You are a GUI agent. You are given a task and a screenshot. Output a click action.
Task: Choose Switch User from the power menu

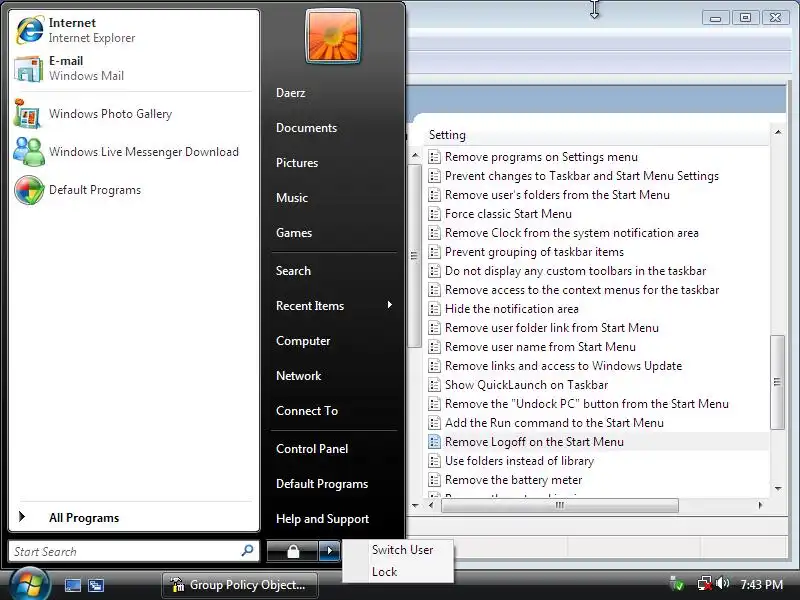tap(402, 549)
